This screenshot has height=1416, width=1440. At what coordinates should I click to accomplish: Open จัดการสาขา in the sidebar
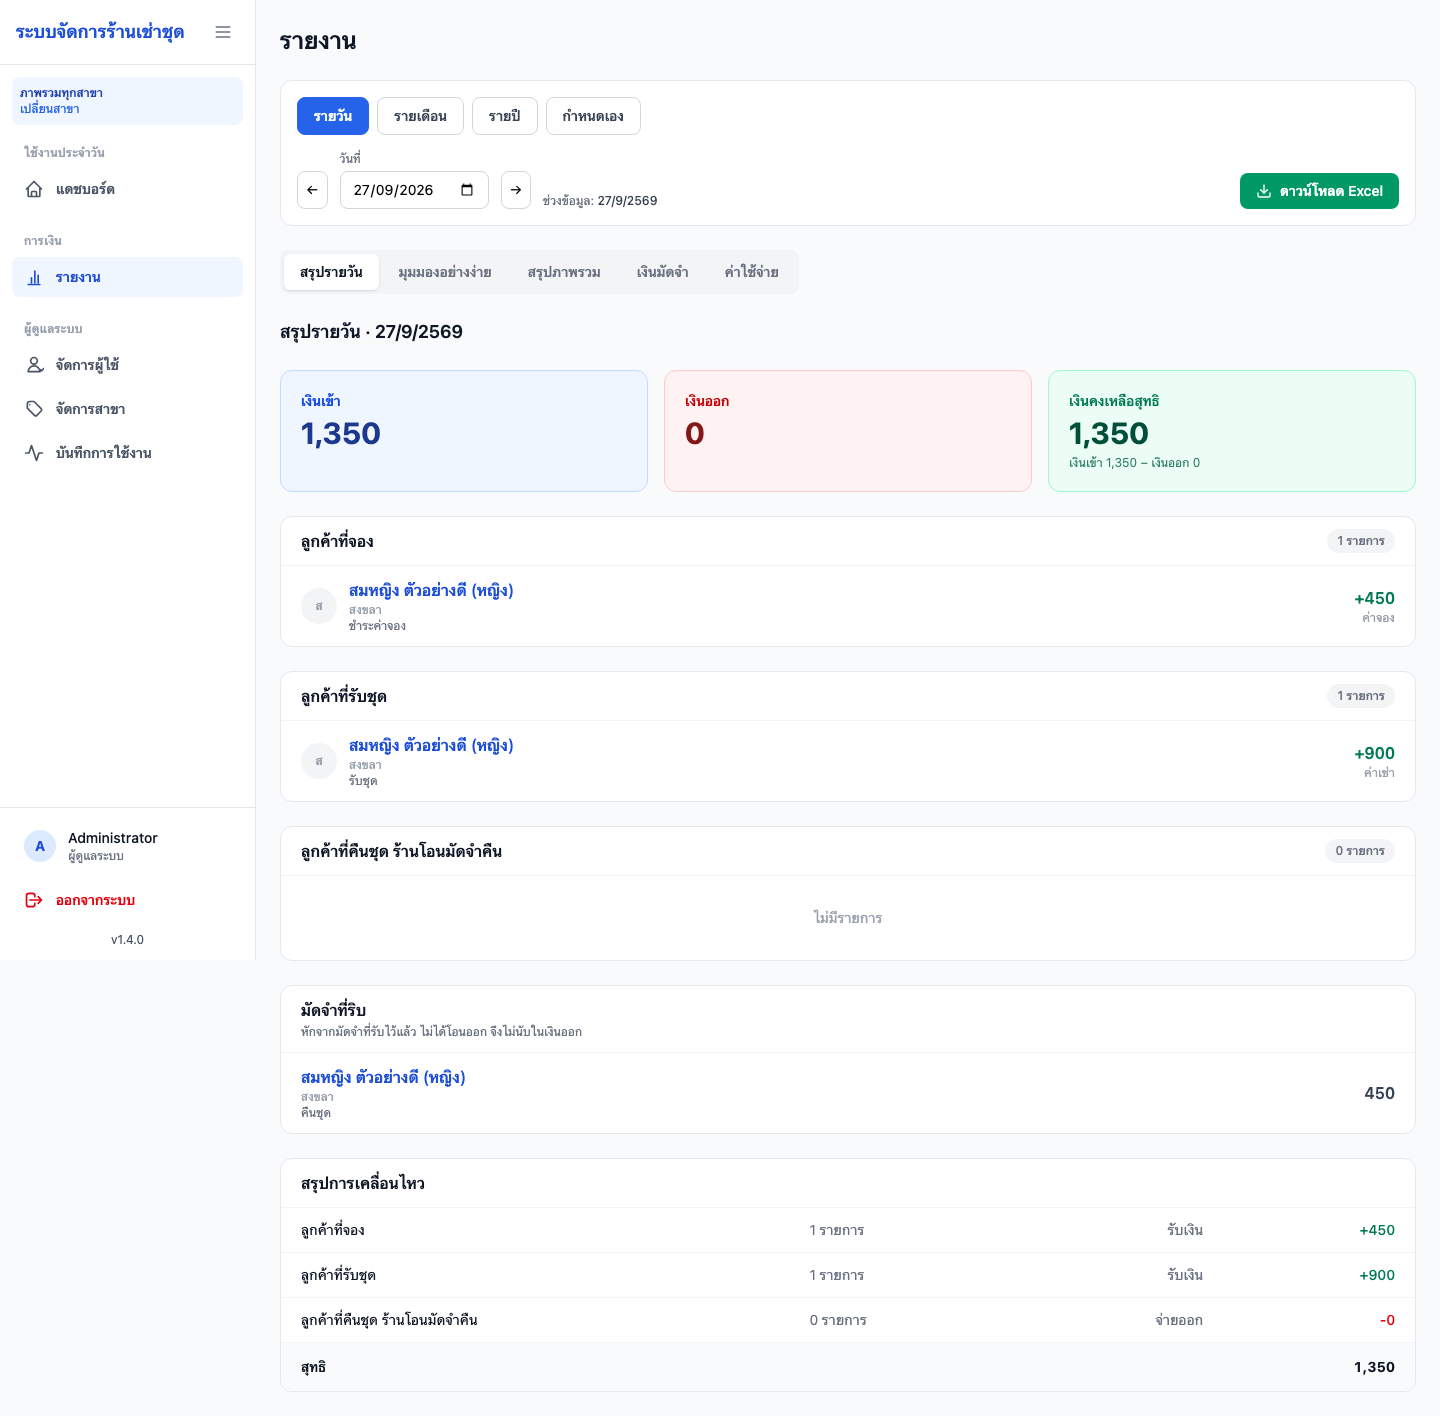pos(127,409)
